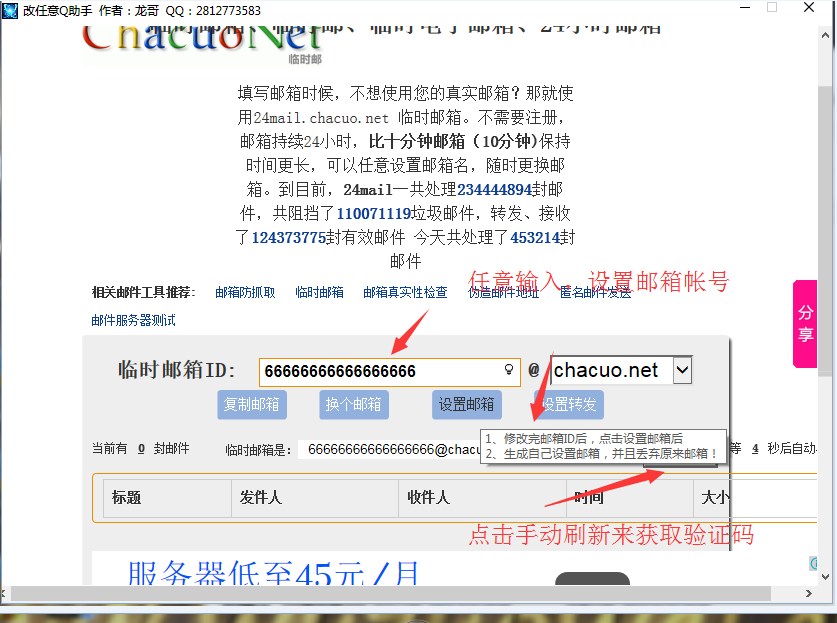The image size is (837, 623).
Task: Click the app icon in the title bar
Action: coord(10,10)
